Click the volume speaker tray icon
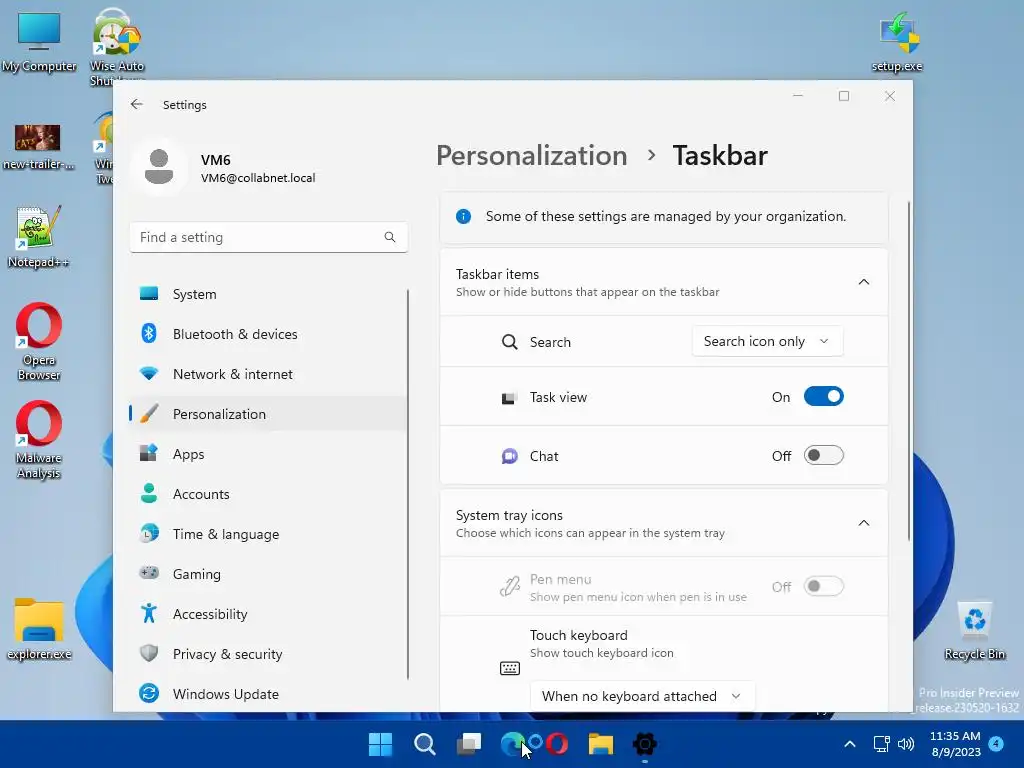Screen dimensions: 1024x768 (906, 744)
